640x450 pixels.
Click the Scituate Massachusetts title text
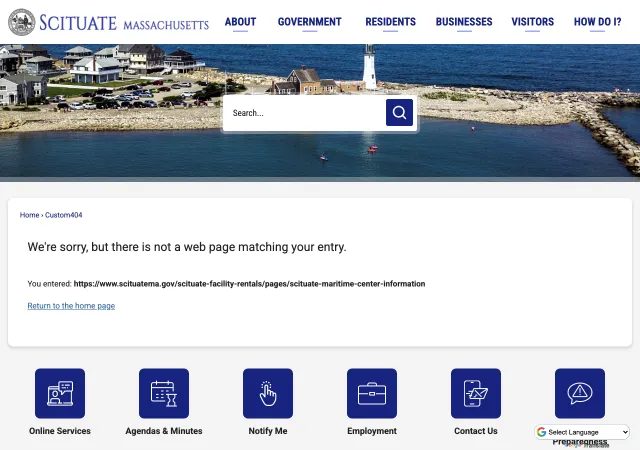124,23
